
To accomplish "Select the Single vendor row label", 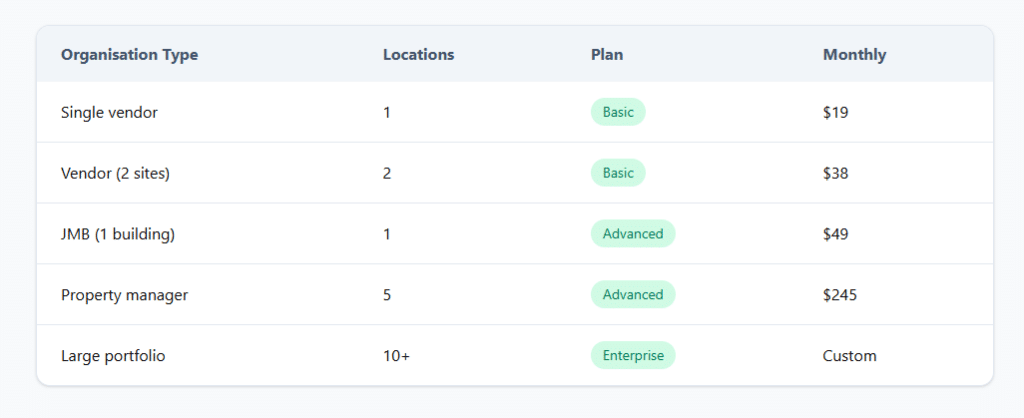I will [109, 112].
